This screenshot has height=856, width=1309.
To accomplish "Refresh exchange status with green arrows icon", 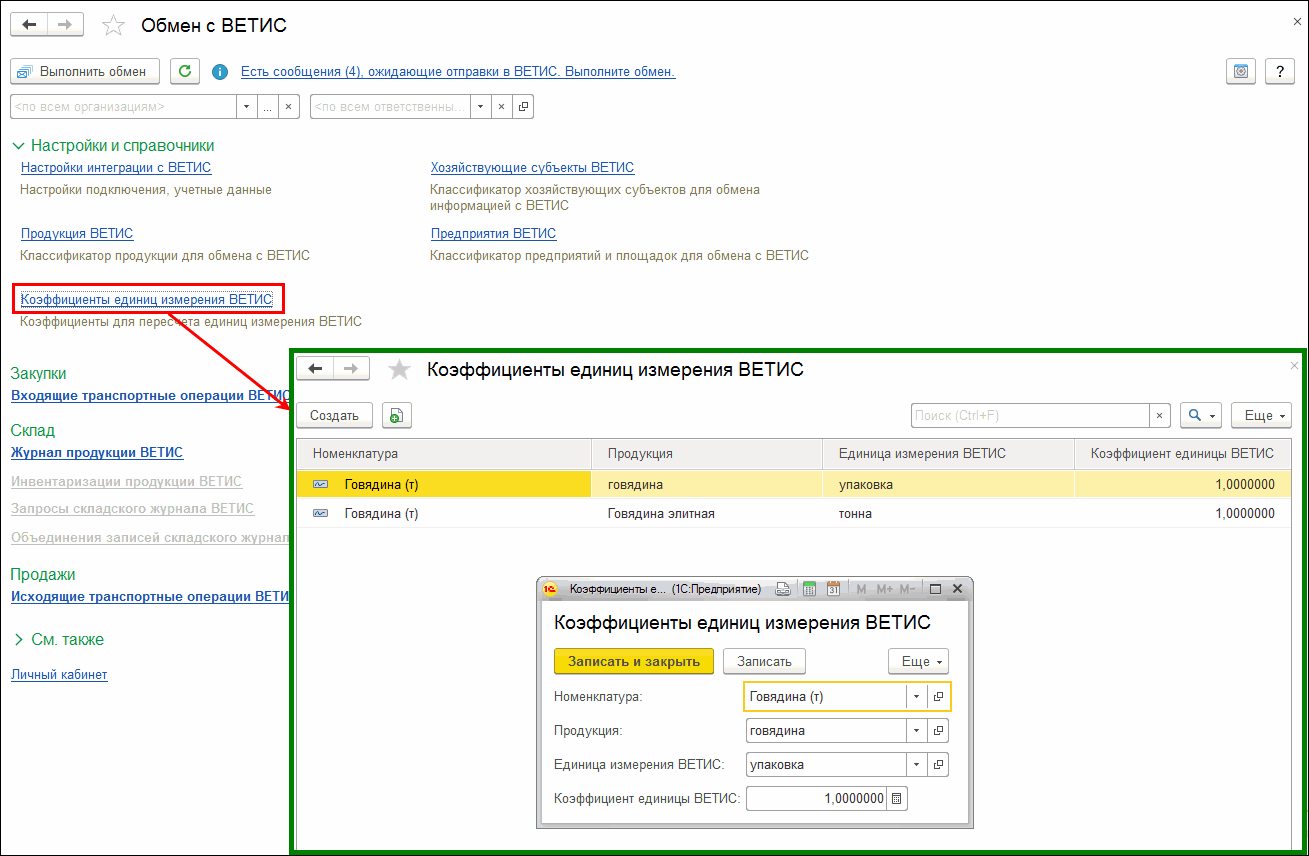I will pyautogui.click(x=185, y=71).
